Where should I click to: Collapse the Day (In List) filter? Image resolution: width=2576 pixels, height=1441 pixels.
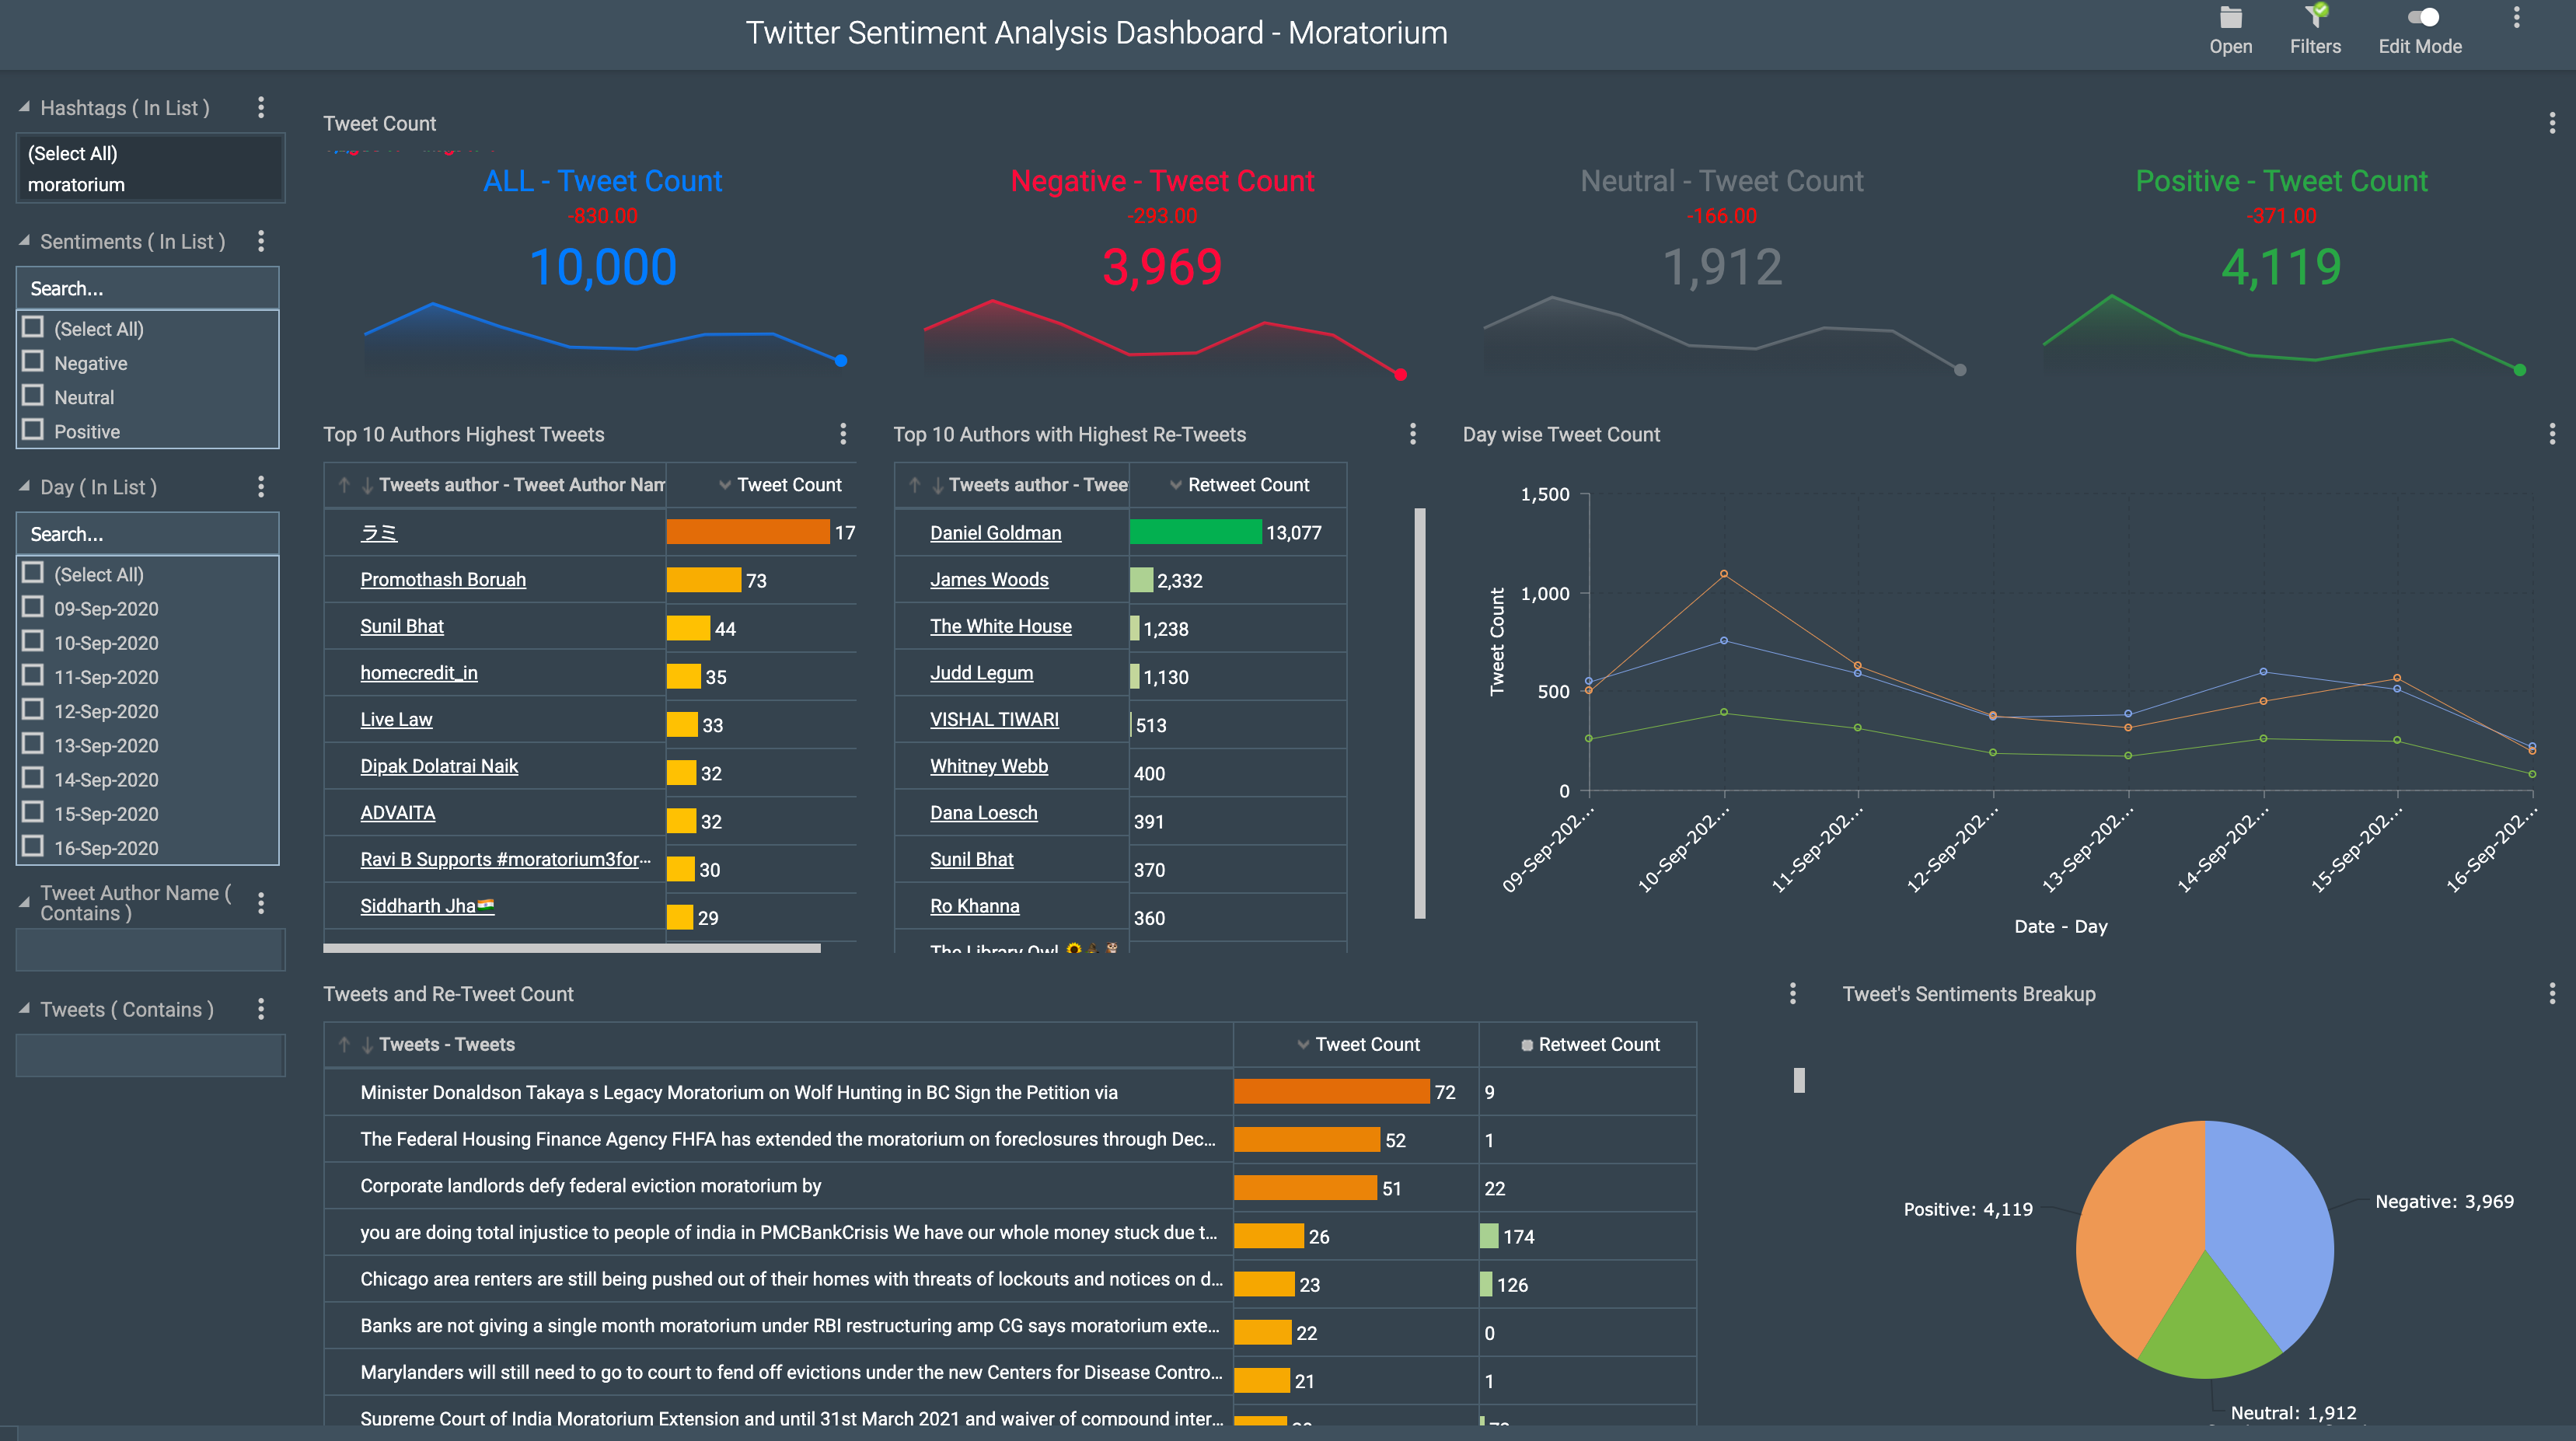click(x=24, y=487)
